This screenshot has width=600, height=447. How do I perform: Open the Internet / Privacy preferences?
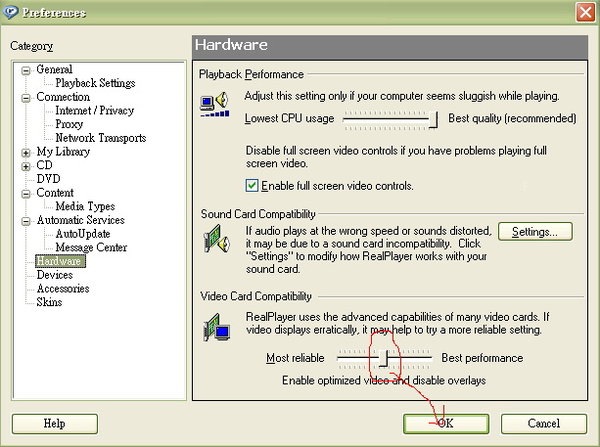click(x=95, y=111)
